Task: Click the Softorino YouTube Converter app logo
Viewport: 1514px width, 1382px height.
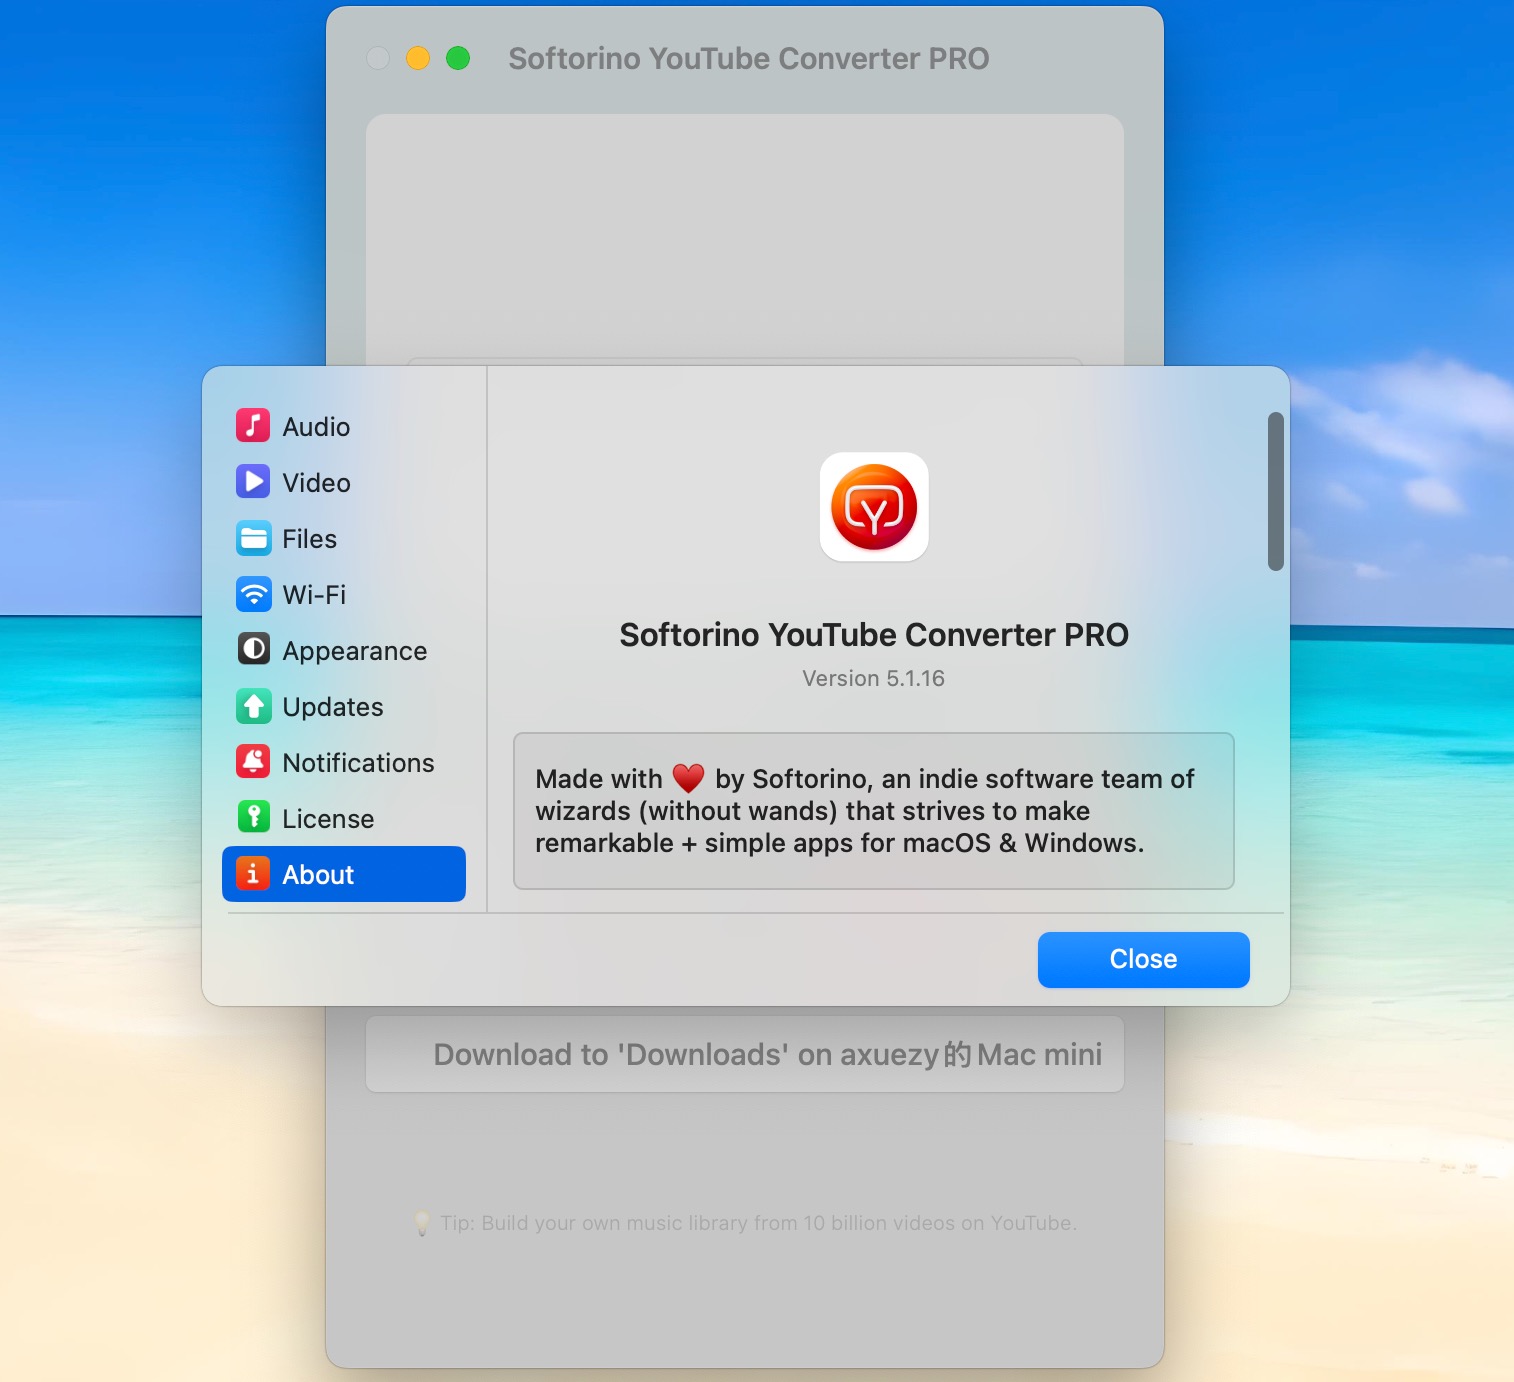Action: click(874, 507)
